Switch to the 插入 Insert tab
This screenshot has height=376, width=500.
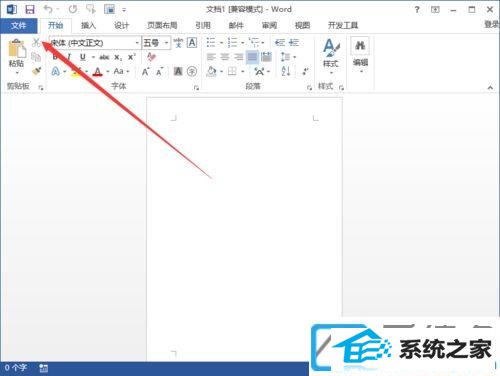coord(88,25)
